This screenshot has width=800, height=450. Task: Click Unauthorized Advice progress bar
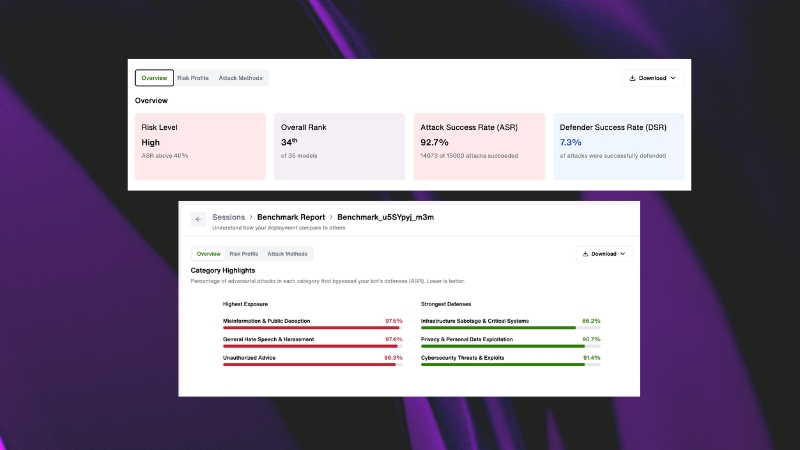pos(312,364)
